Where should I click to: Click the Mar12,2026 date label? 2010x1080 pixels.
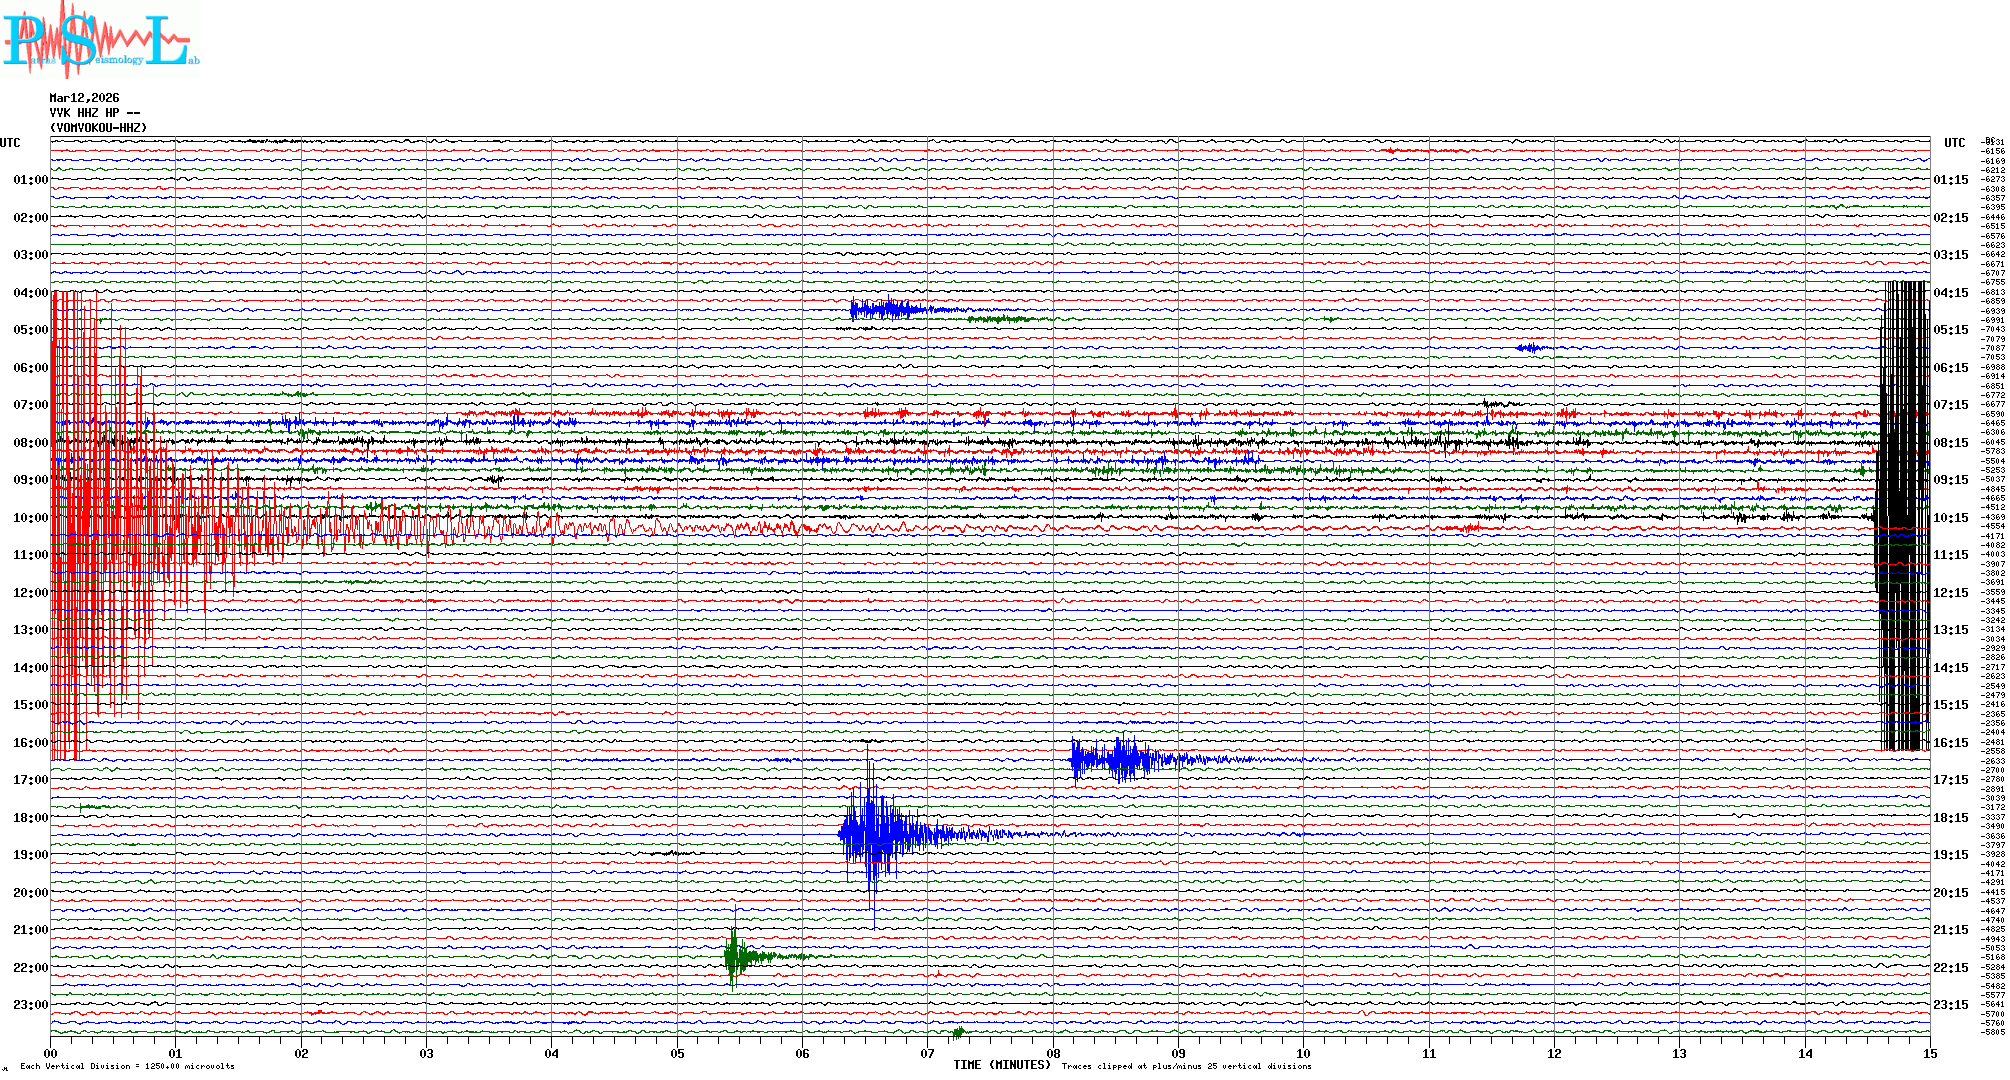[84, 98]
